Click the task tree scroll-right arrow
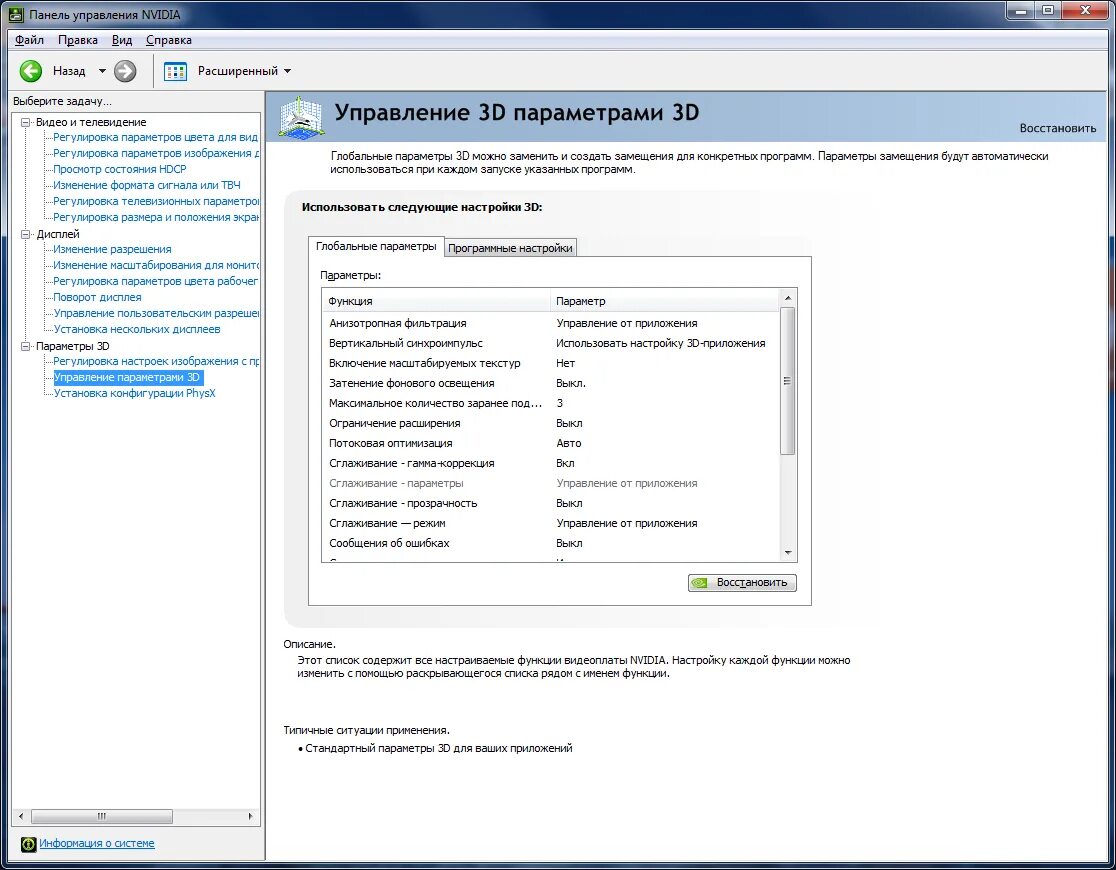1116x870 pixels. [x=251, y=816]
